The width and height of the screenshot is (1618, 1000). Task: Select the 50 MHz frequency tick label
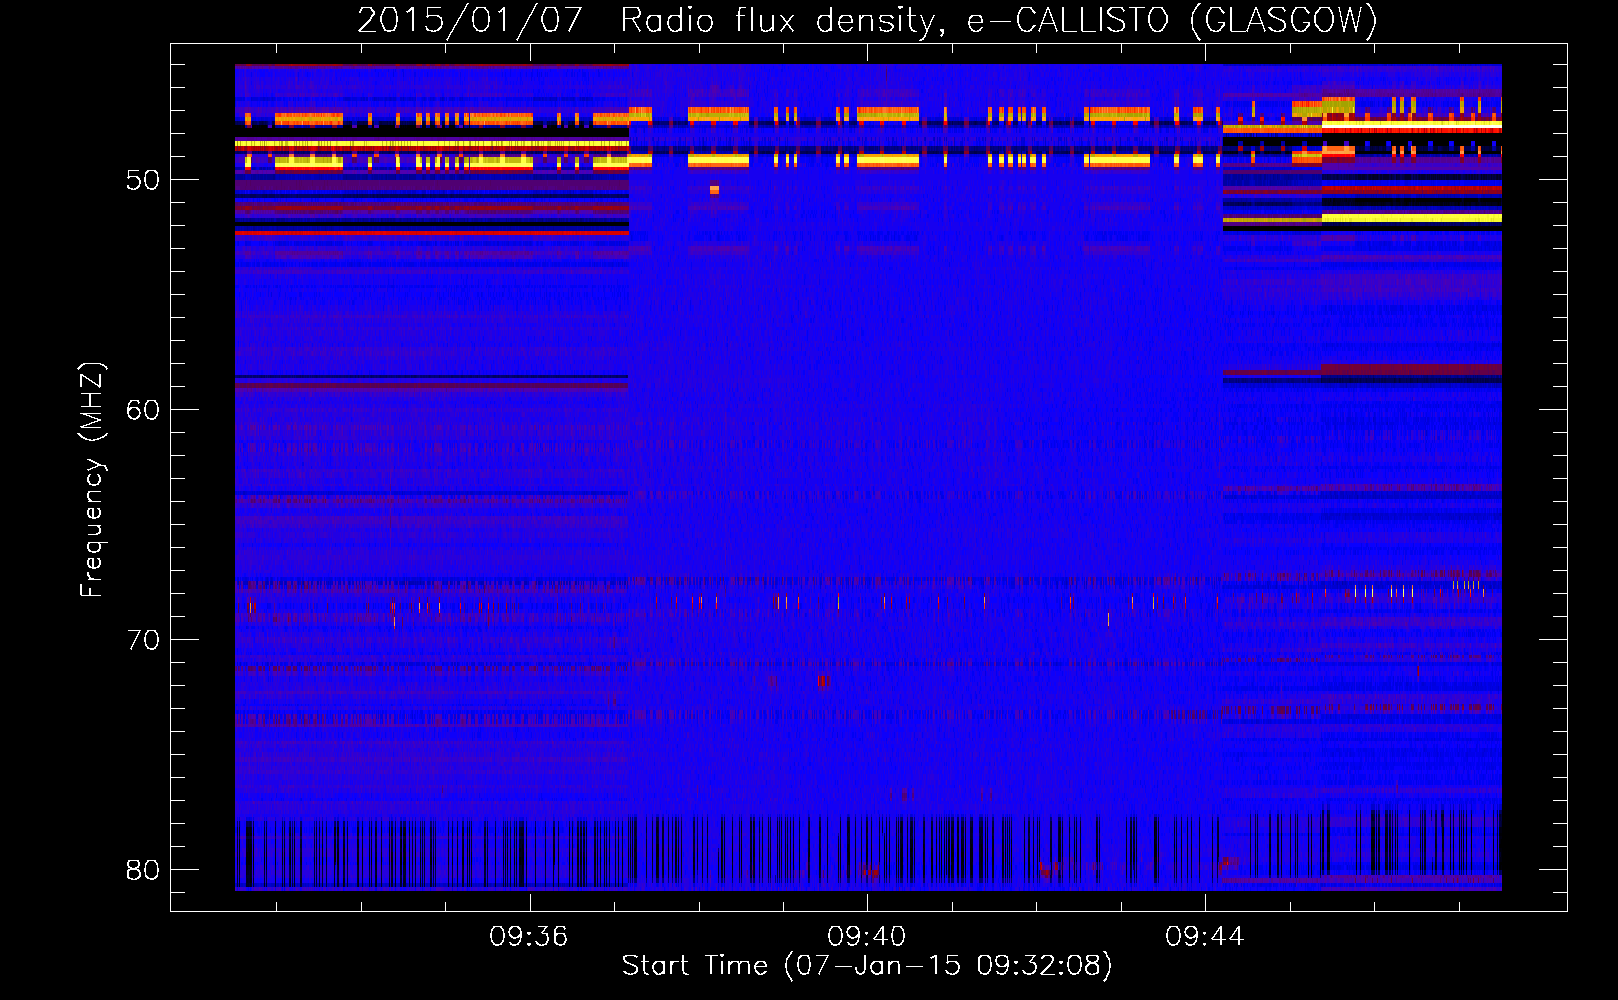(143, 180)
